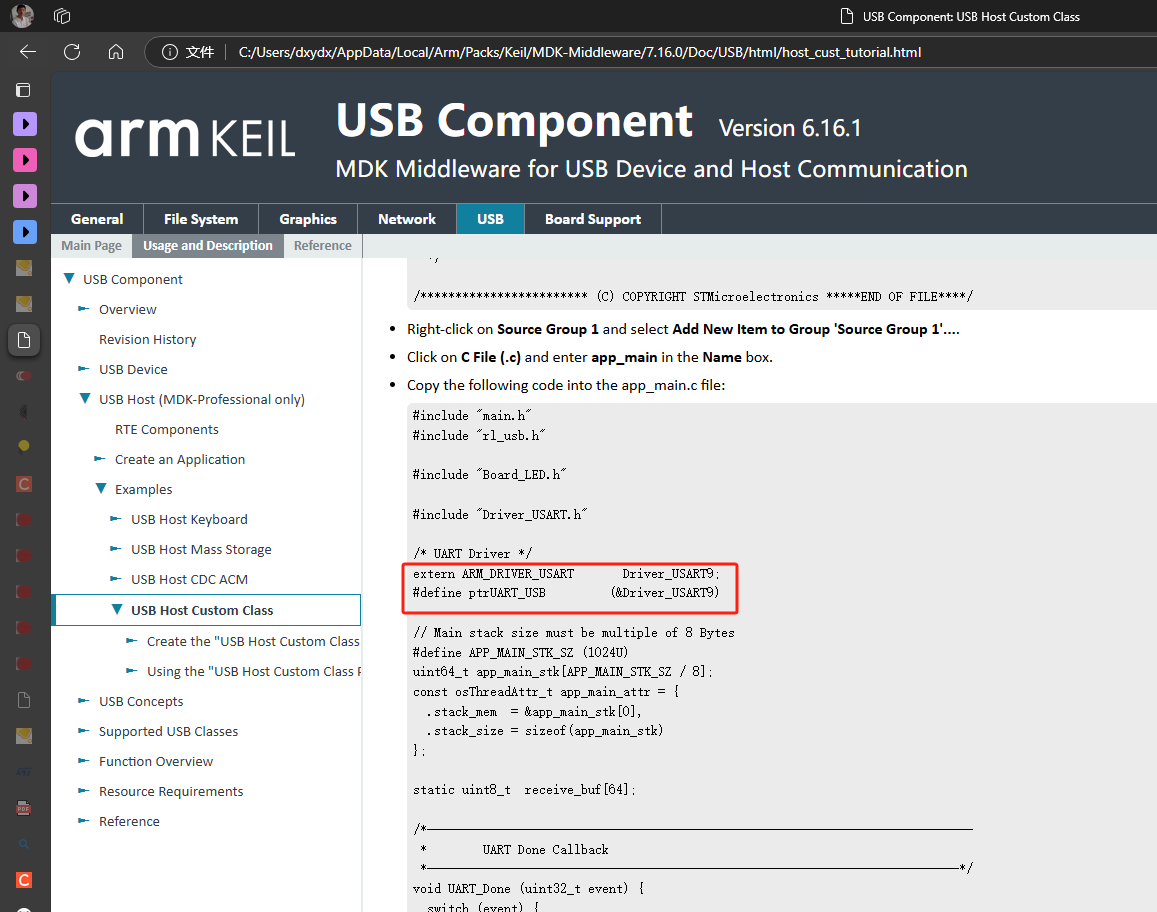Collapse the USB Host Custom Class triangle
The image size is (1157, 912).
(117, 609)
